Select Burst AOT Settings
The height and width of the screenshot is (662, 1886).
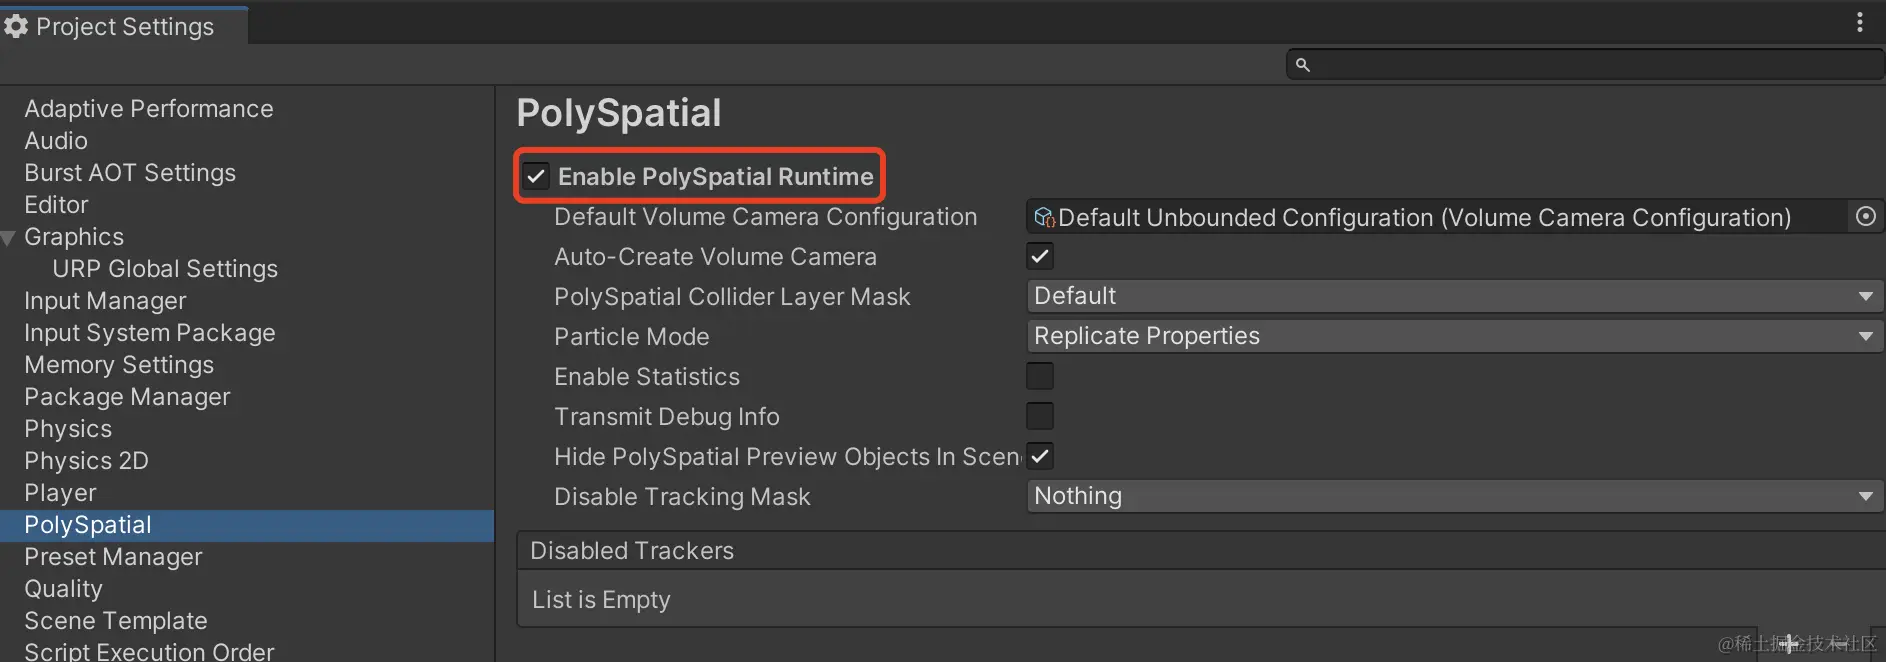(130, 172)
